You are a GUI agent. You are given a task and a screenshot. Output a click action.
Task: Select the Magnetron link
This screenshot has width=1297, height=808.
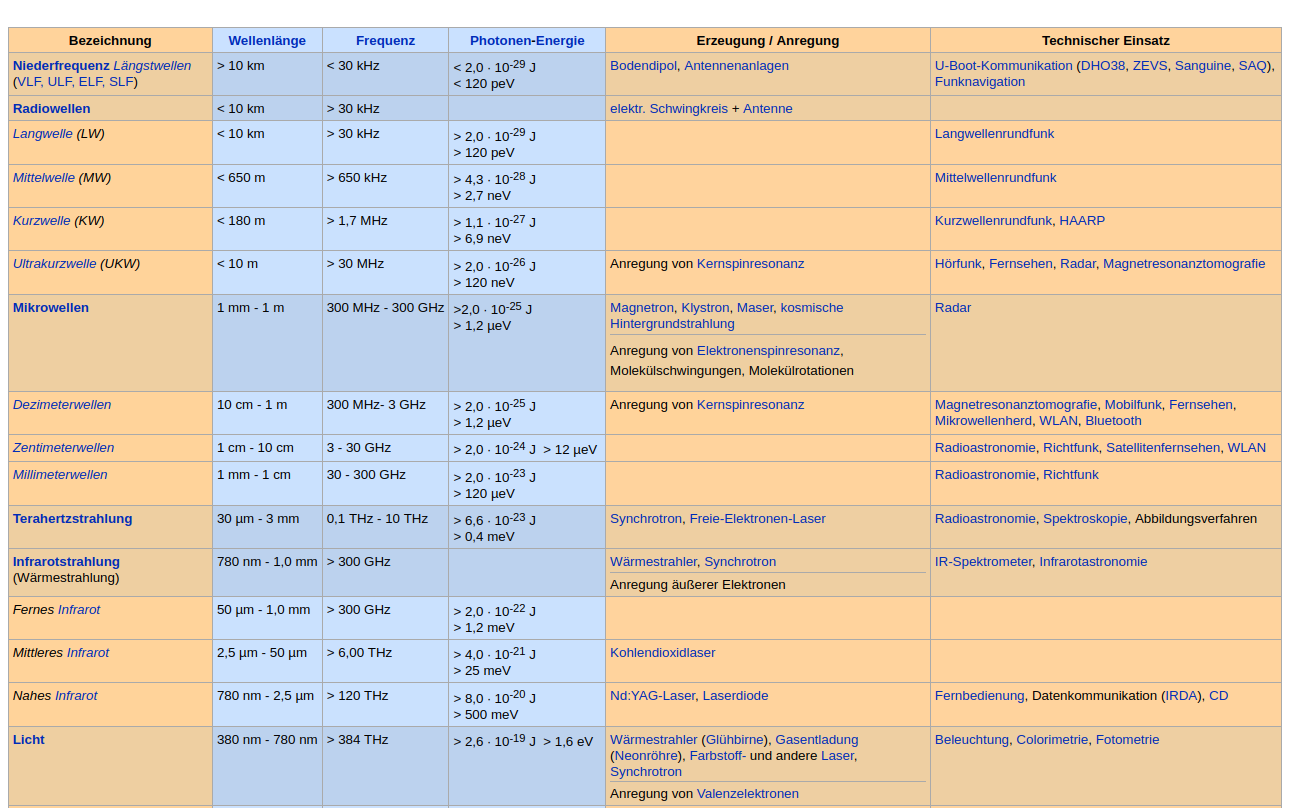click(642, 308)
